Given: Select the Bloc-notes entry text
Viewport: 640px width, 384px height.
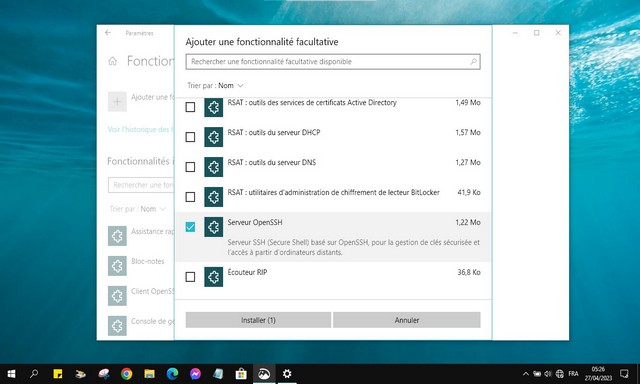Looking at the screenshot, I should 148,261.
